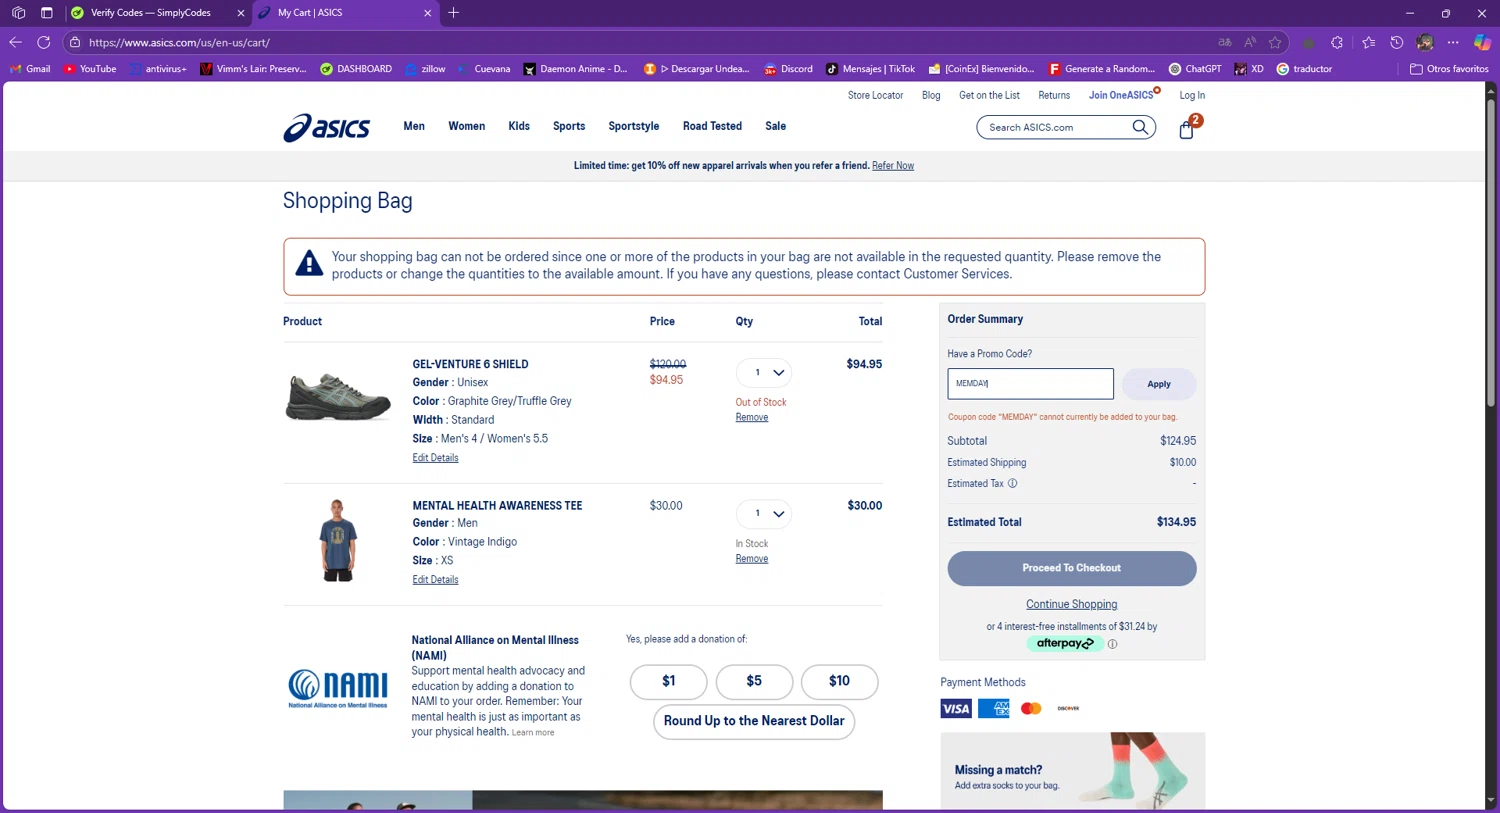Open Gmail bookmark
1500x813 pixels.
point(30,69)
